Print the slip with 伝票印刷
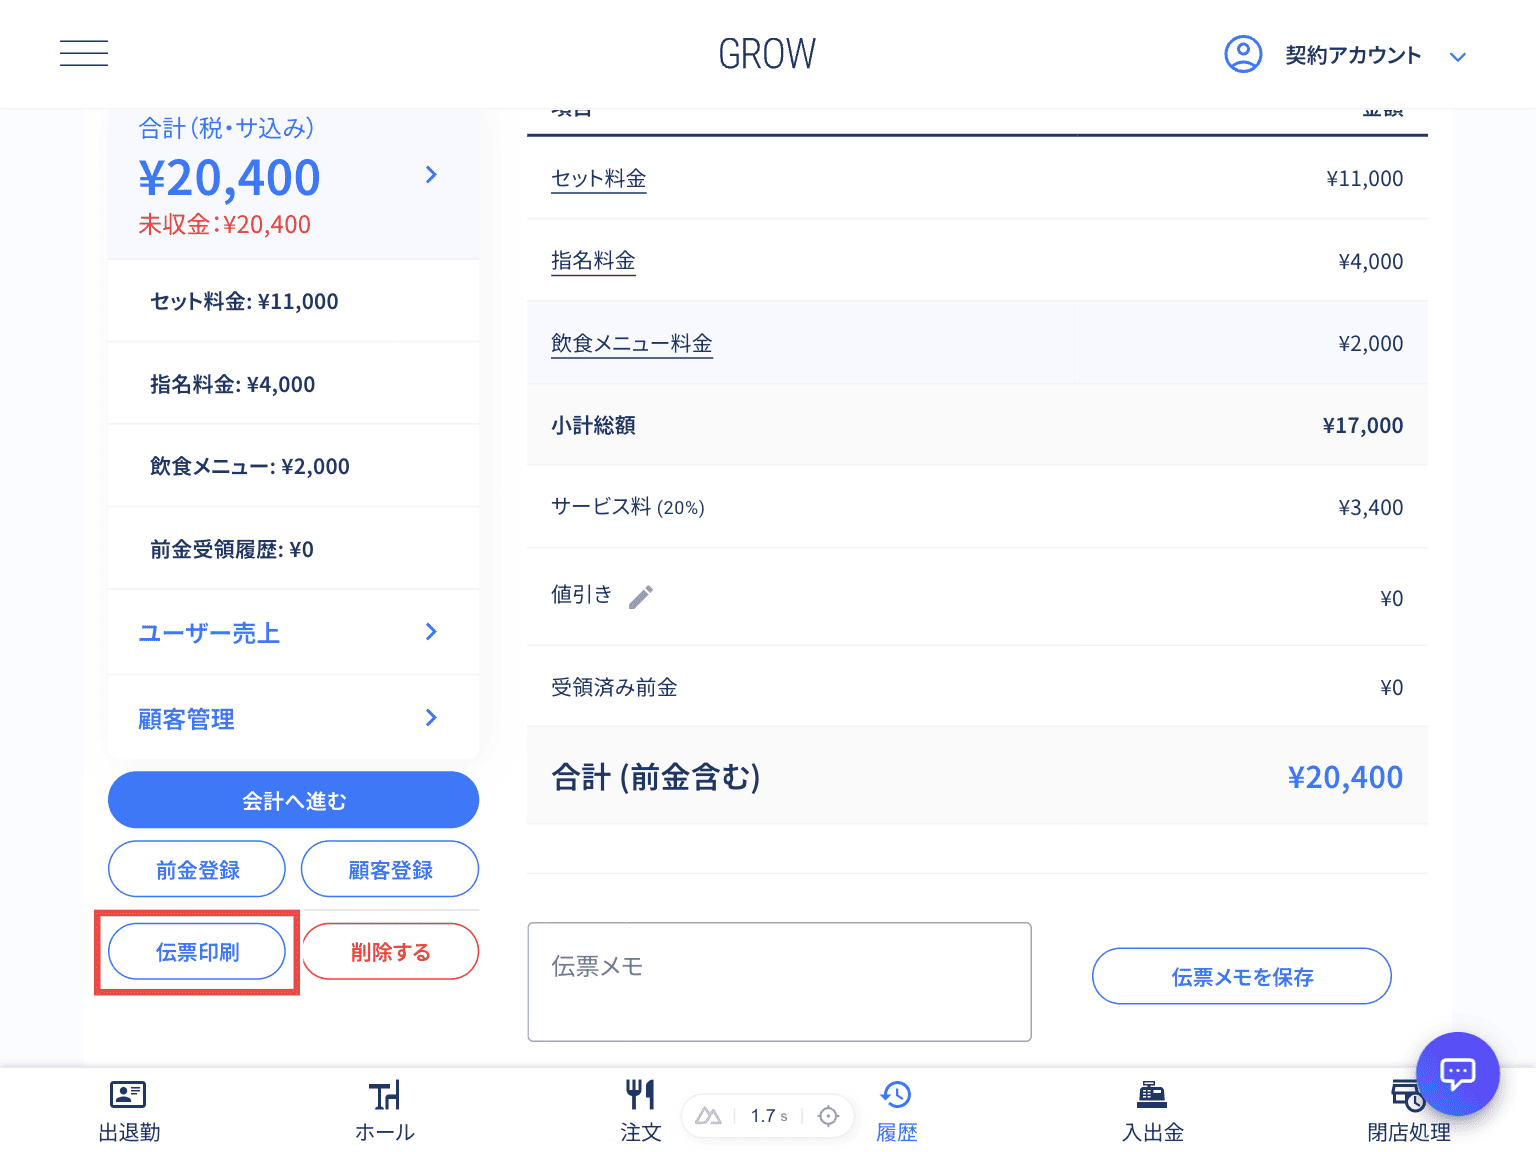 (197, 952)
